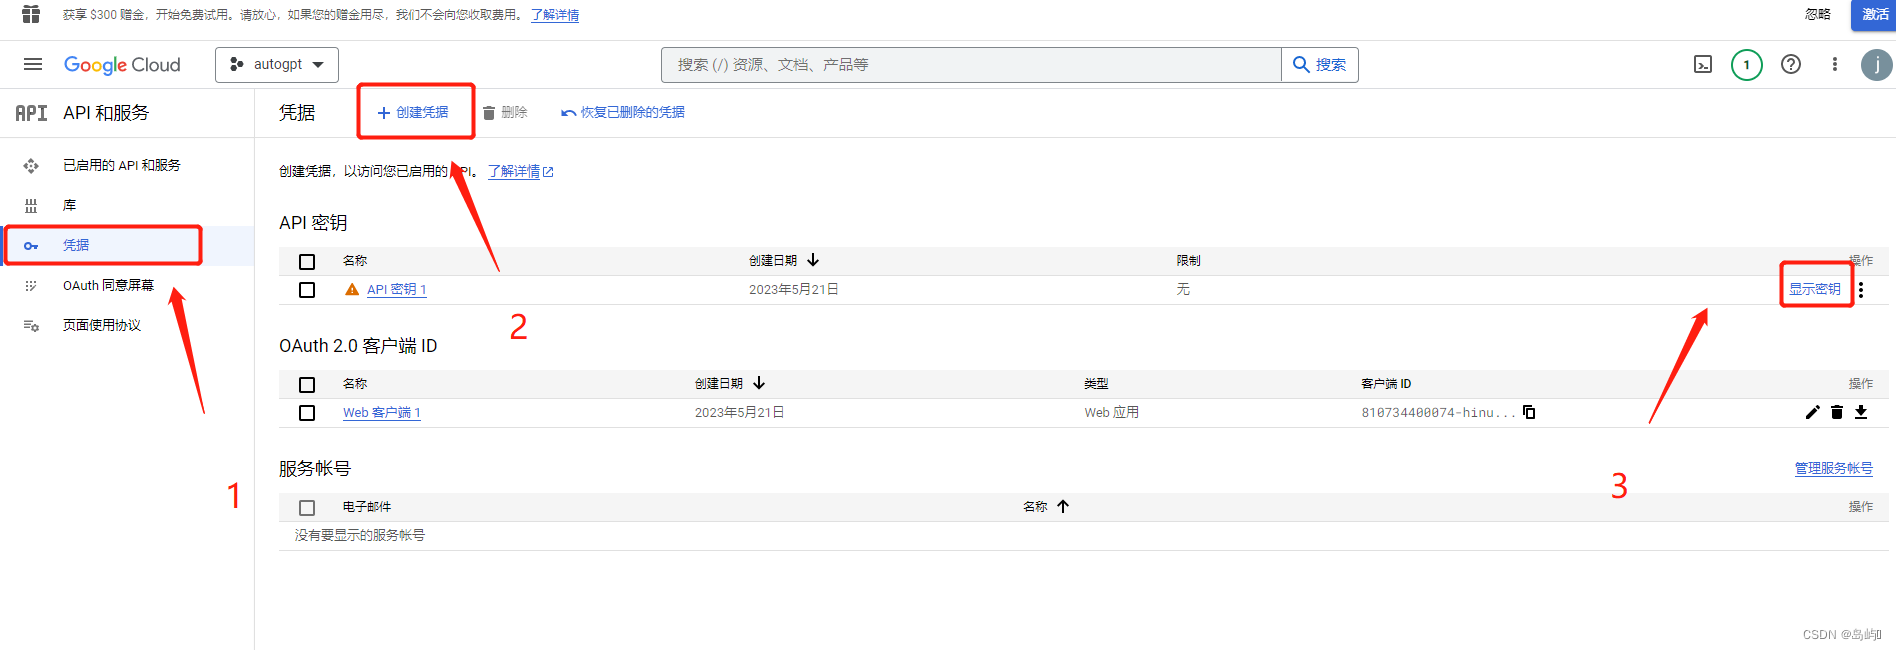Open 了解详情 link in the free trial banner

(555, 15)
